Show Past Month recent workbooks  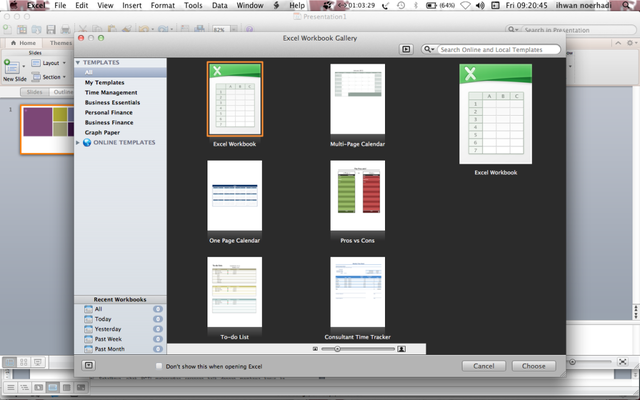[109, 349]
